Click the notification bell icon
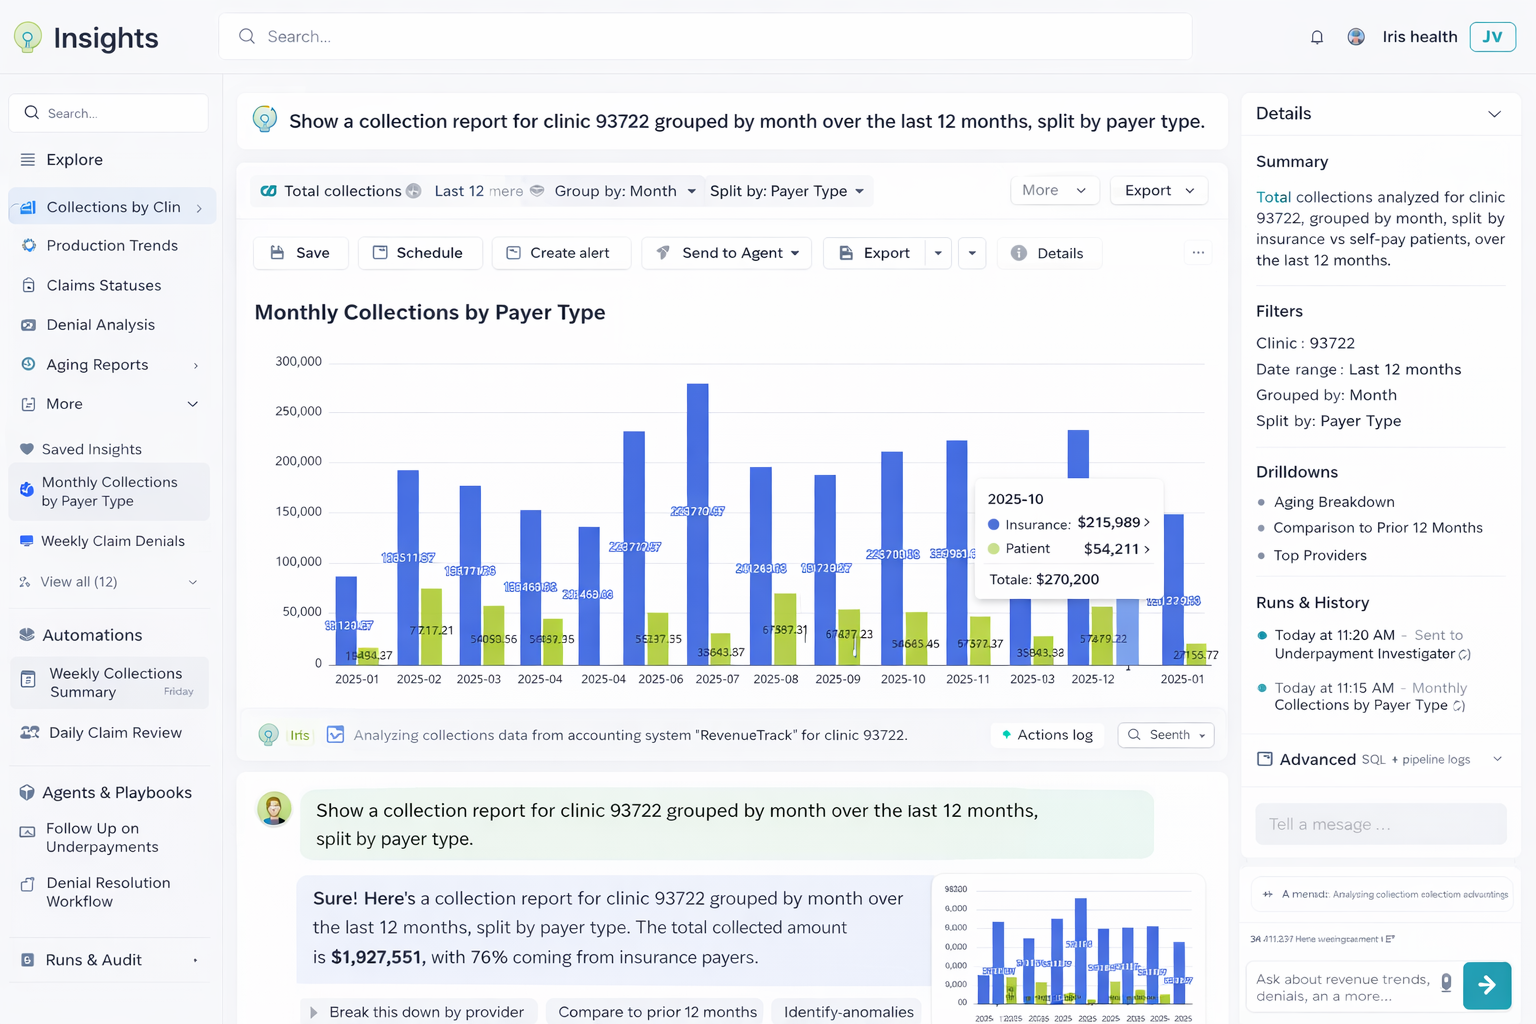The width and height of the screenshot is (1536, 1024). (x=1316, y=36)
